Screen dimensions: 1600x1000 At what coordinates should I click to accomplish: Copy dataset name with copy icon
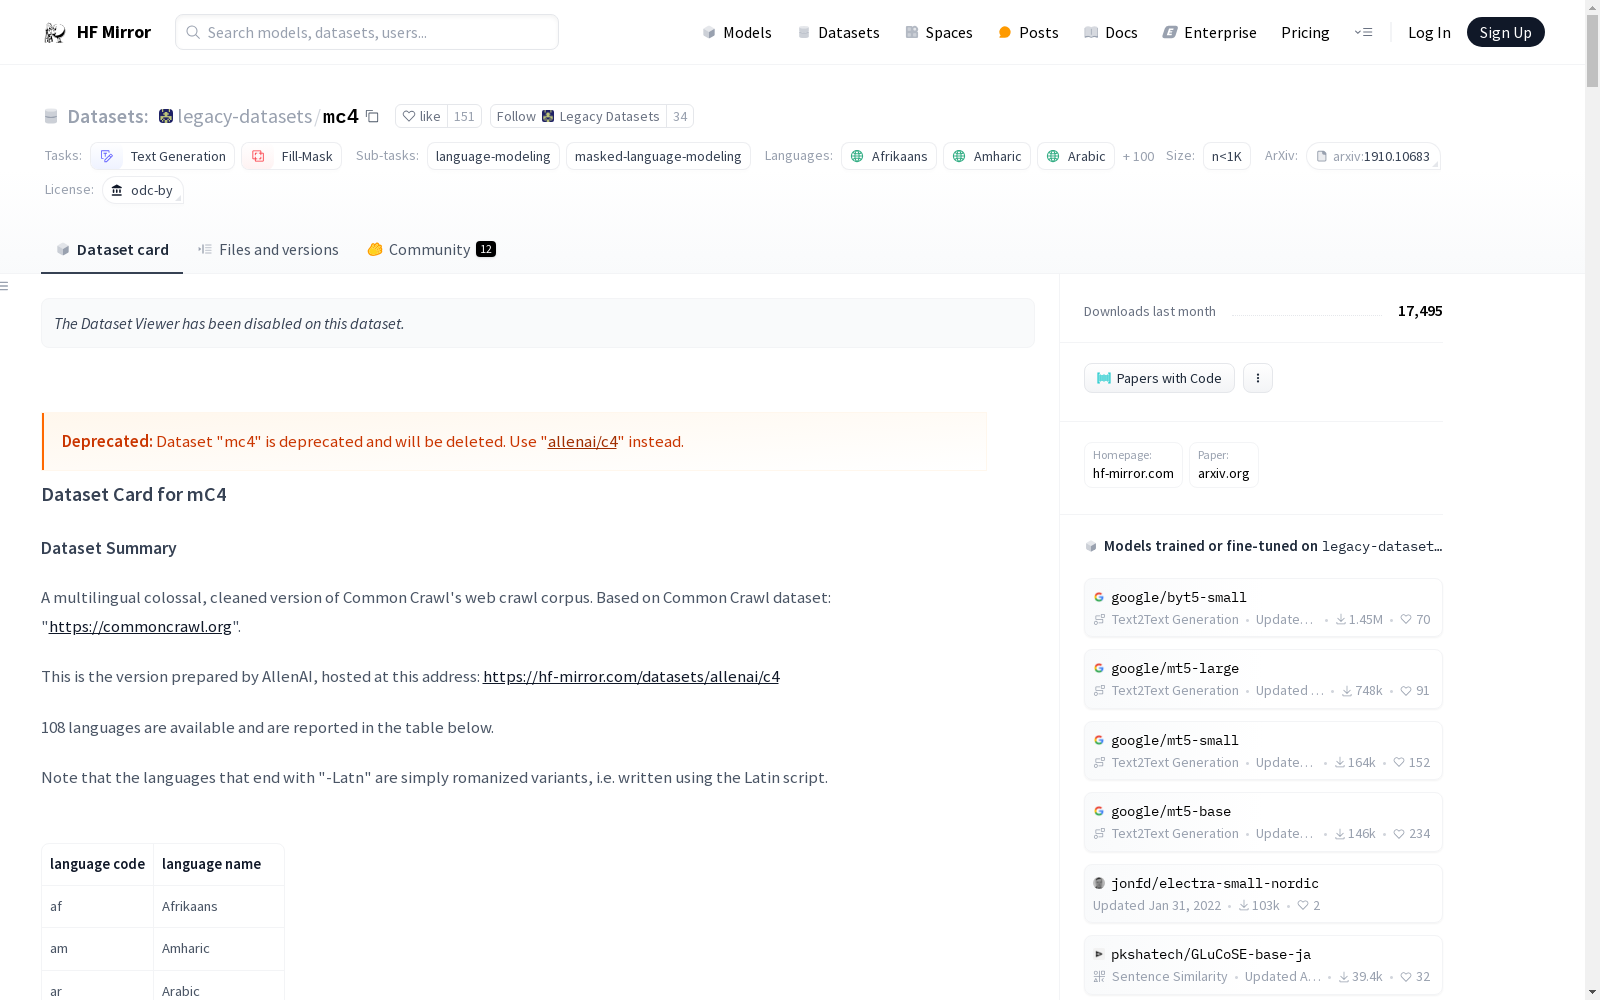(372, 116)
